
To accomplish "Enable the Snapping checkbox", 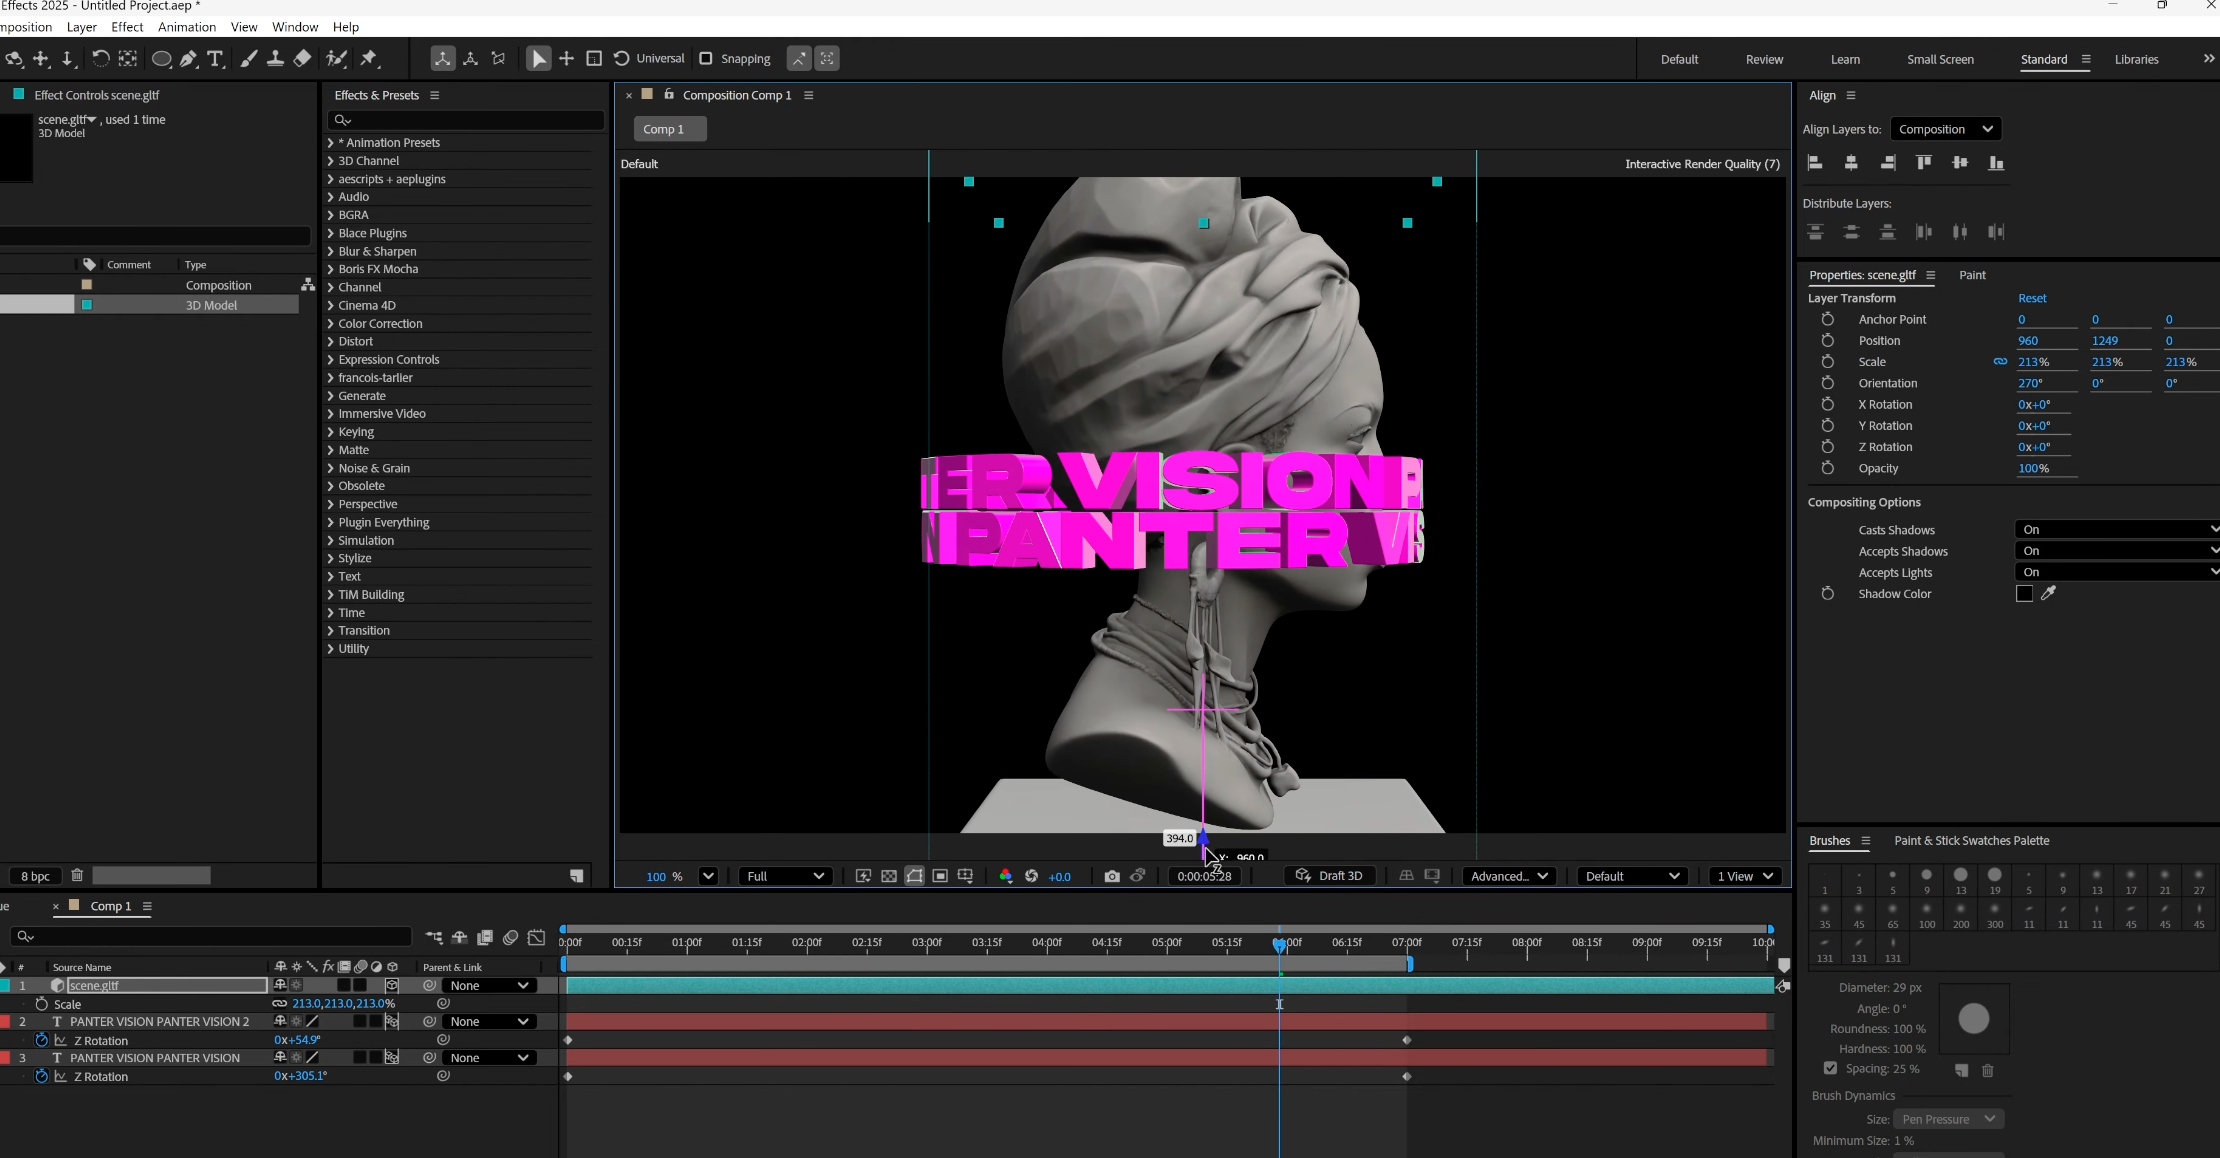I will click(x=706, y=59).
